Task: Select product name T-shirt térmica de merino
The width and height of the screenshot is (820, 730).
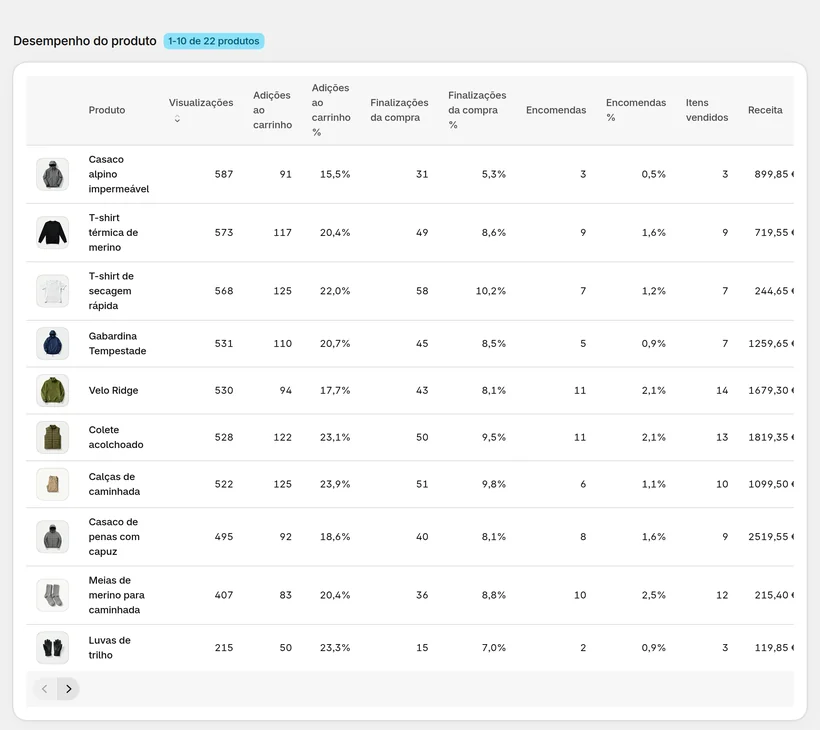Action: click(x=113, y=232)
